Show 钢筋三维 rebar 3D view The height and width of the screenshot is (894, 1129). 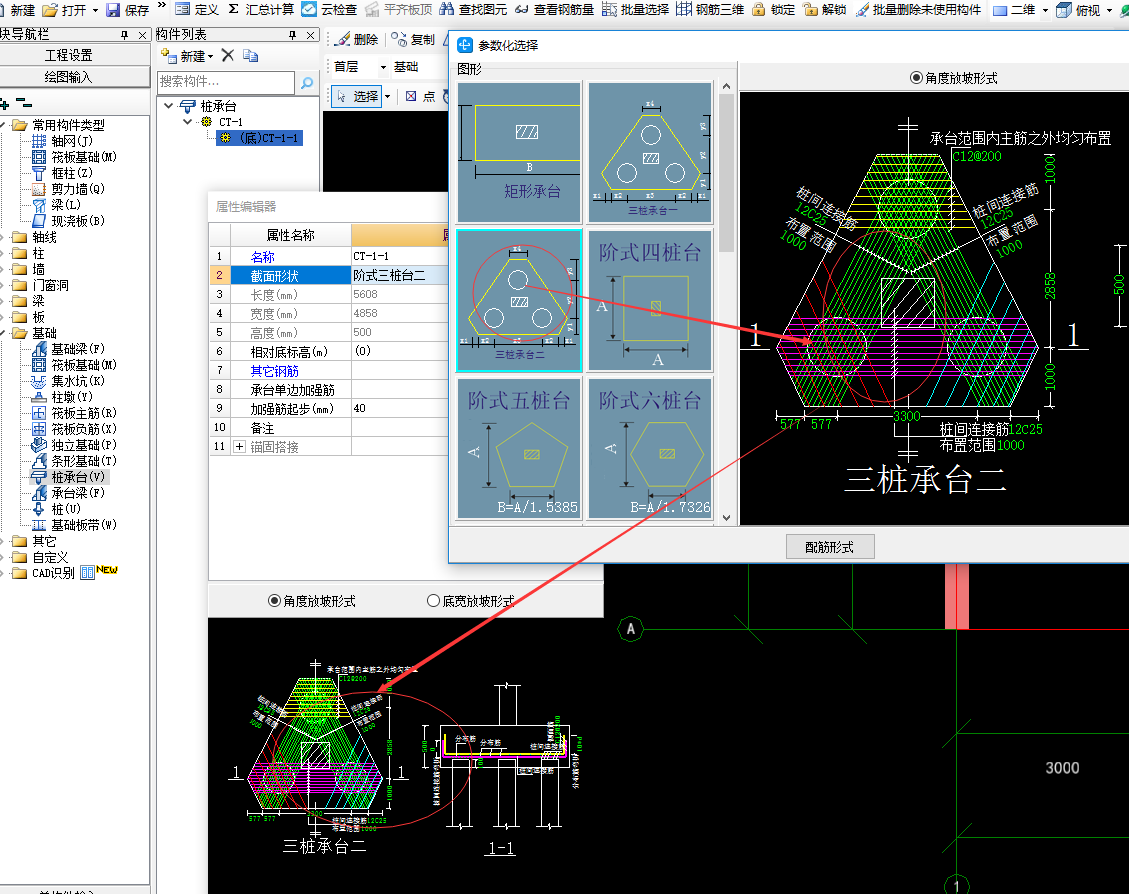tap(710, 9)
